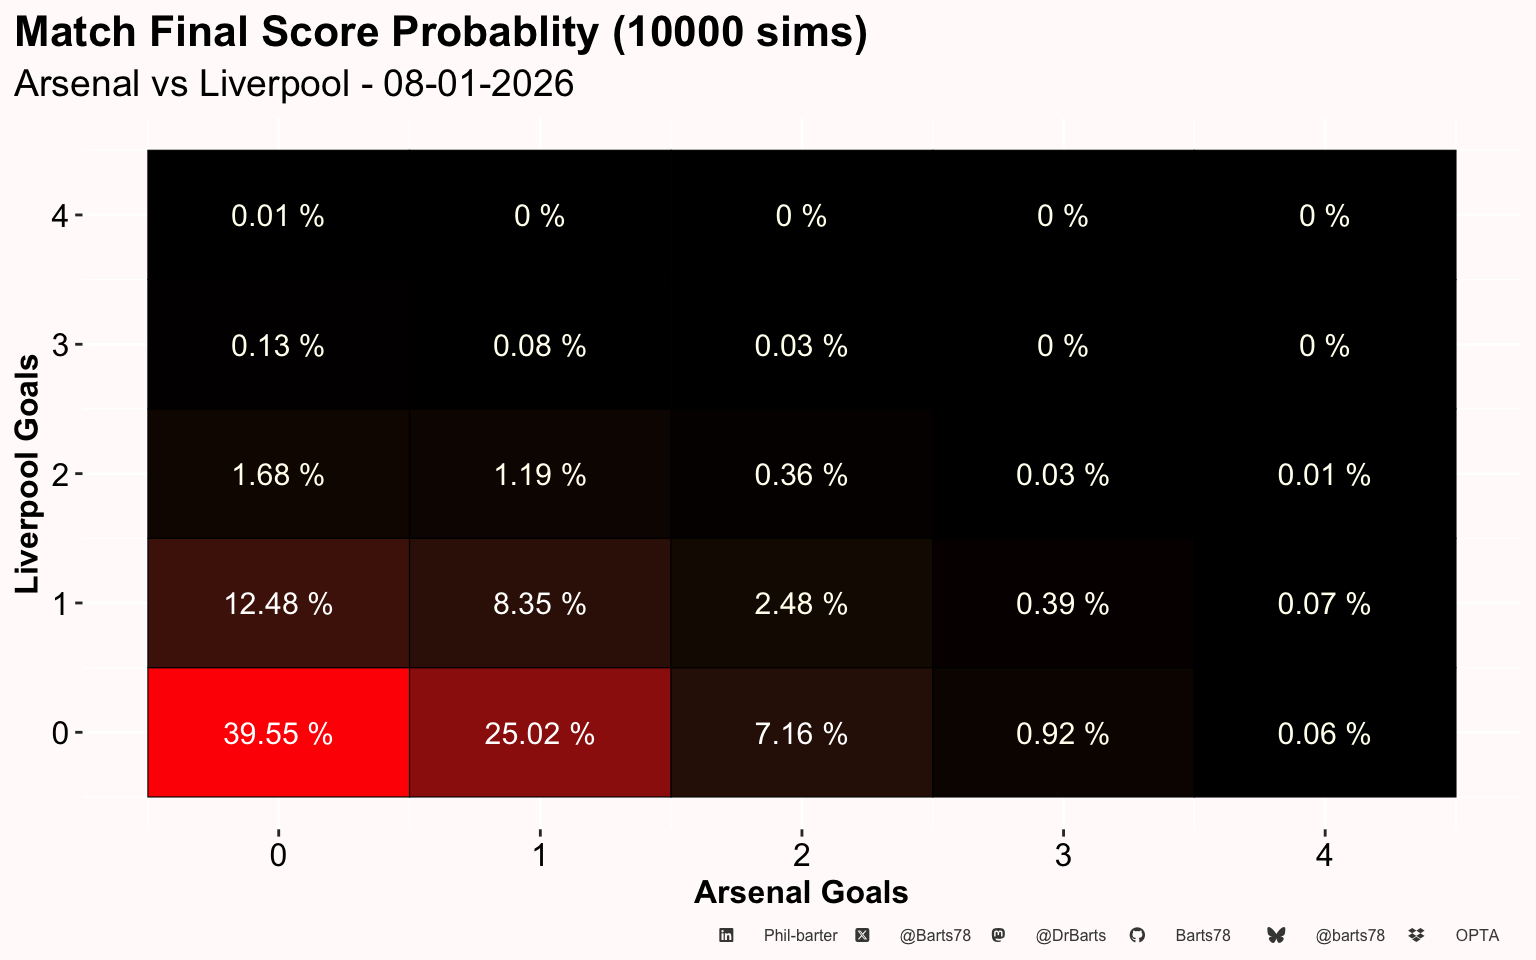Click the LinkedIn icon in footer
Screen dimensions: 1536x960
tap(726, 935)
